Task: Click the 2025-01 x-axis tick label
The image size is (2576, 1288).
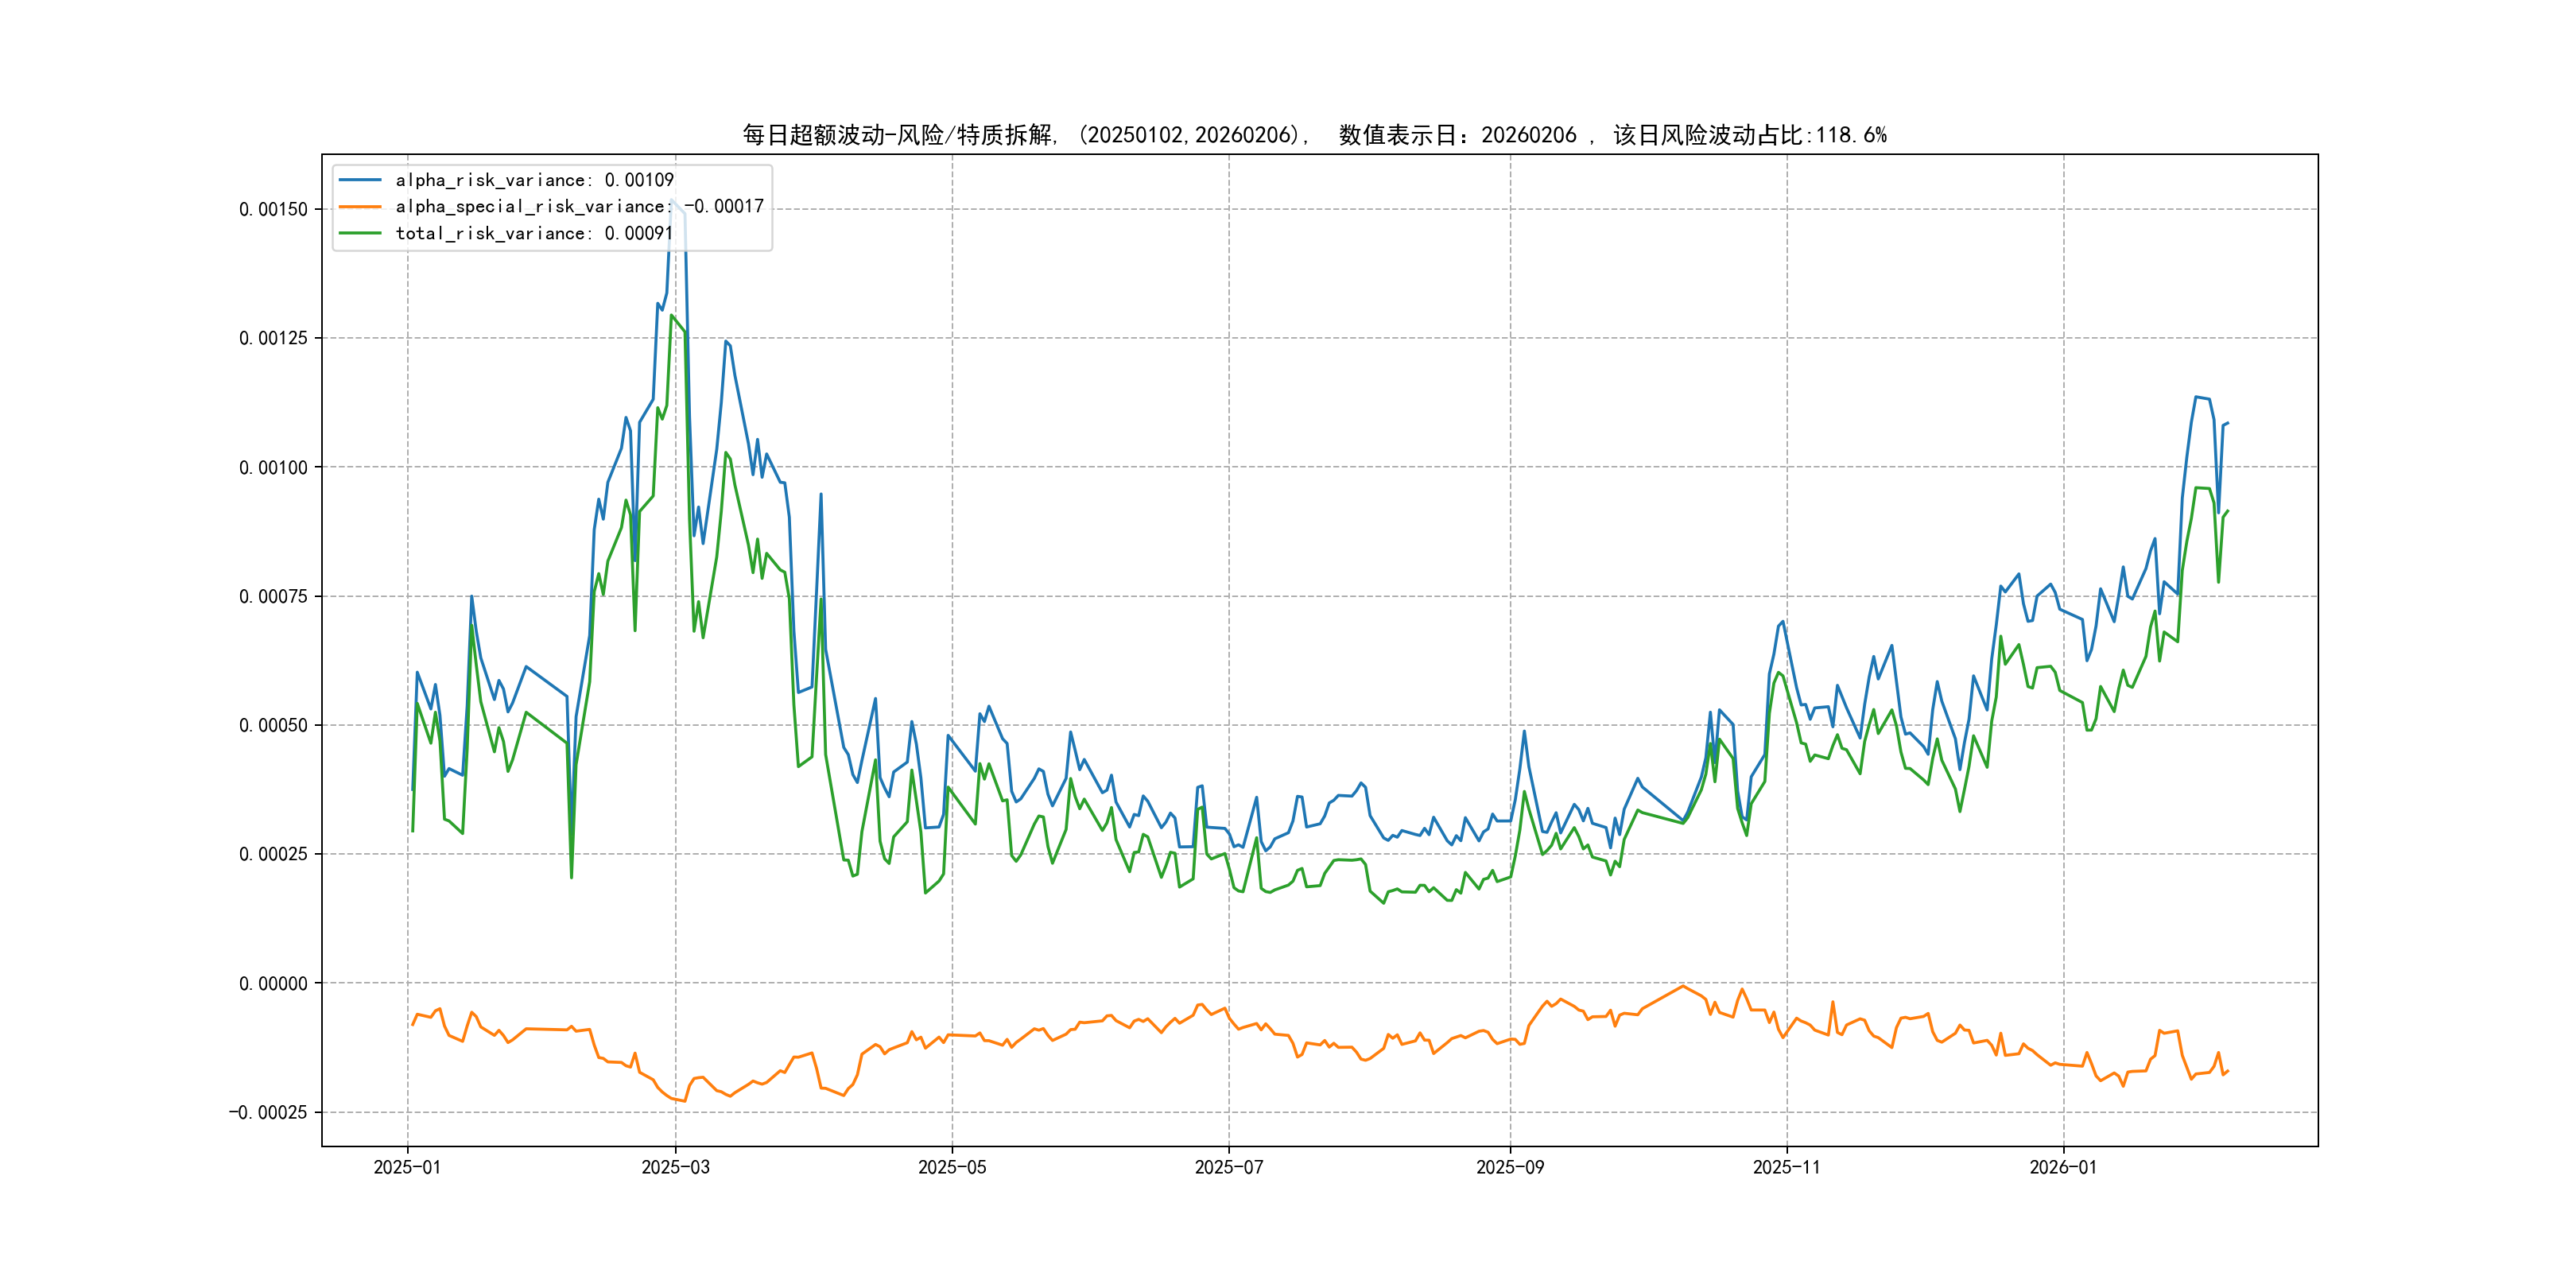Action: (x=407, y=1168)
